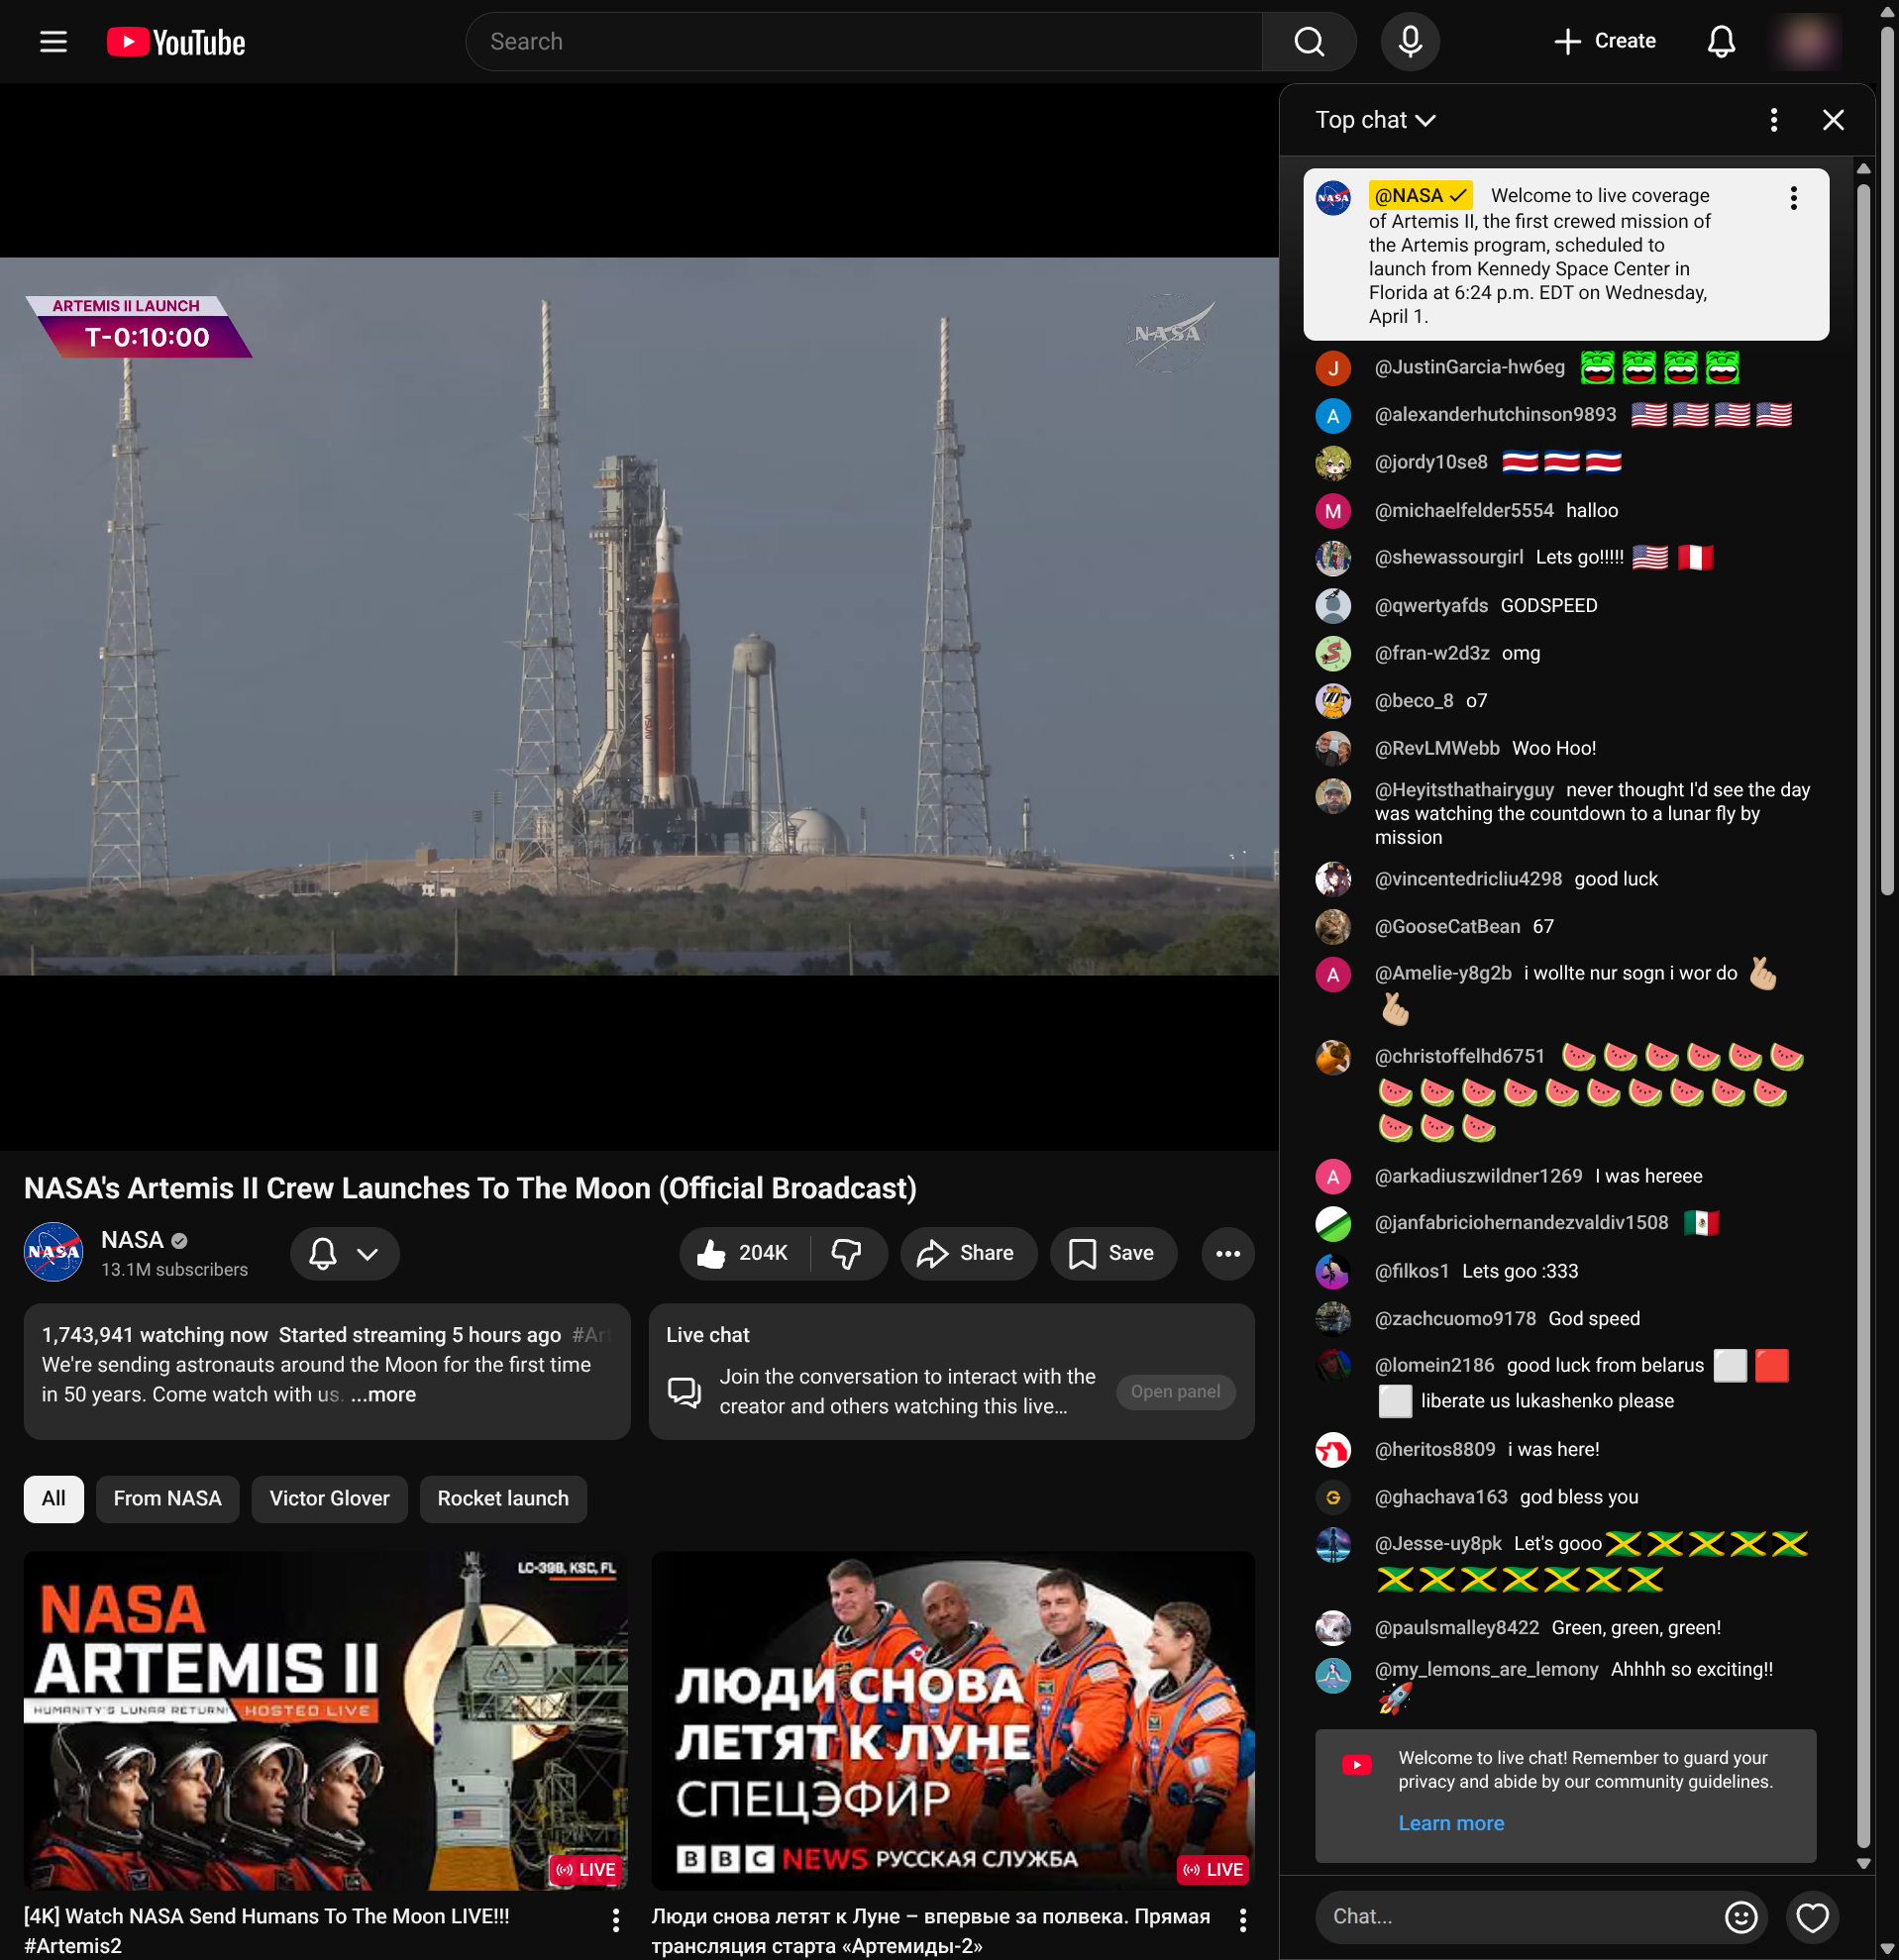Open title '[4K] Watch NASA Send Humans' link
Screen dimensions: 1899x1960
pos(267,1930)
